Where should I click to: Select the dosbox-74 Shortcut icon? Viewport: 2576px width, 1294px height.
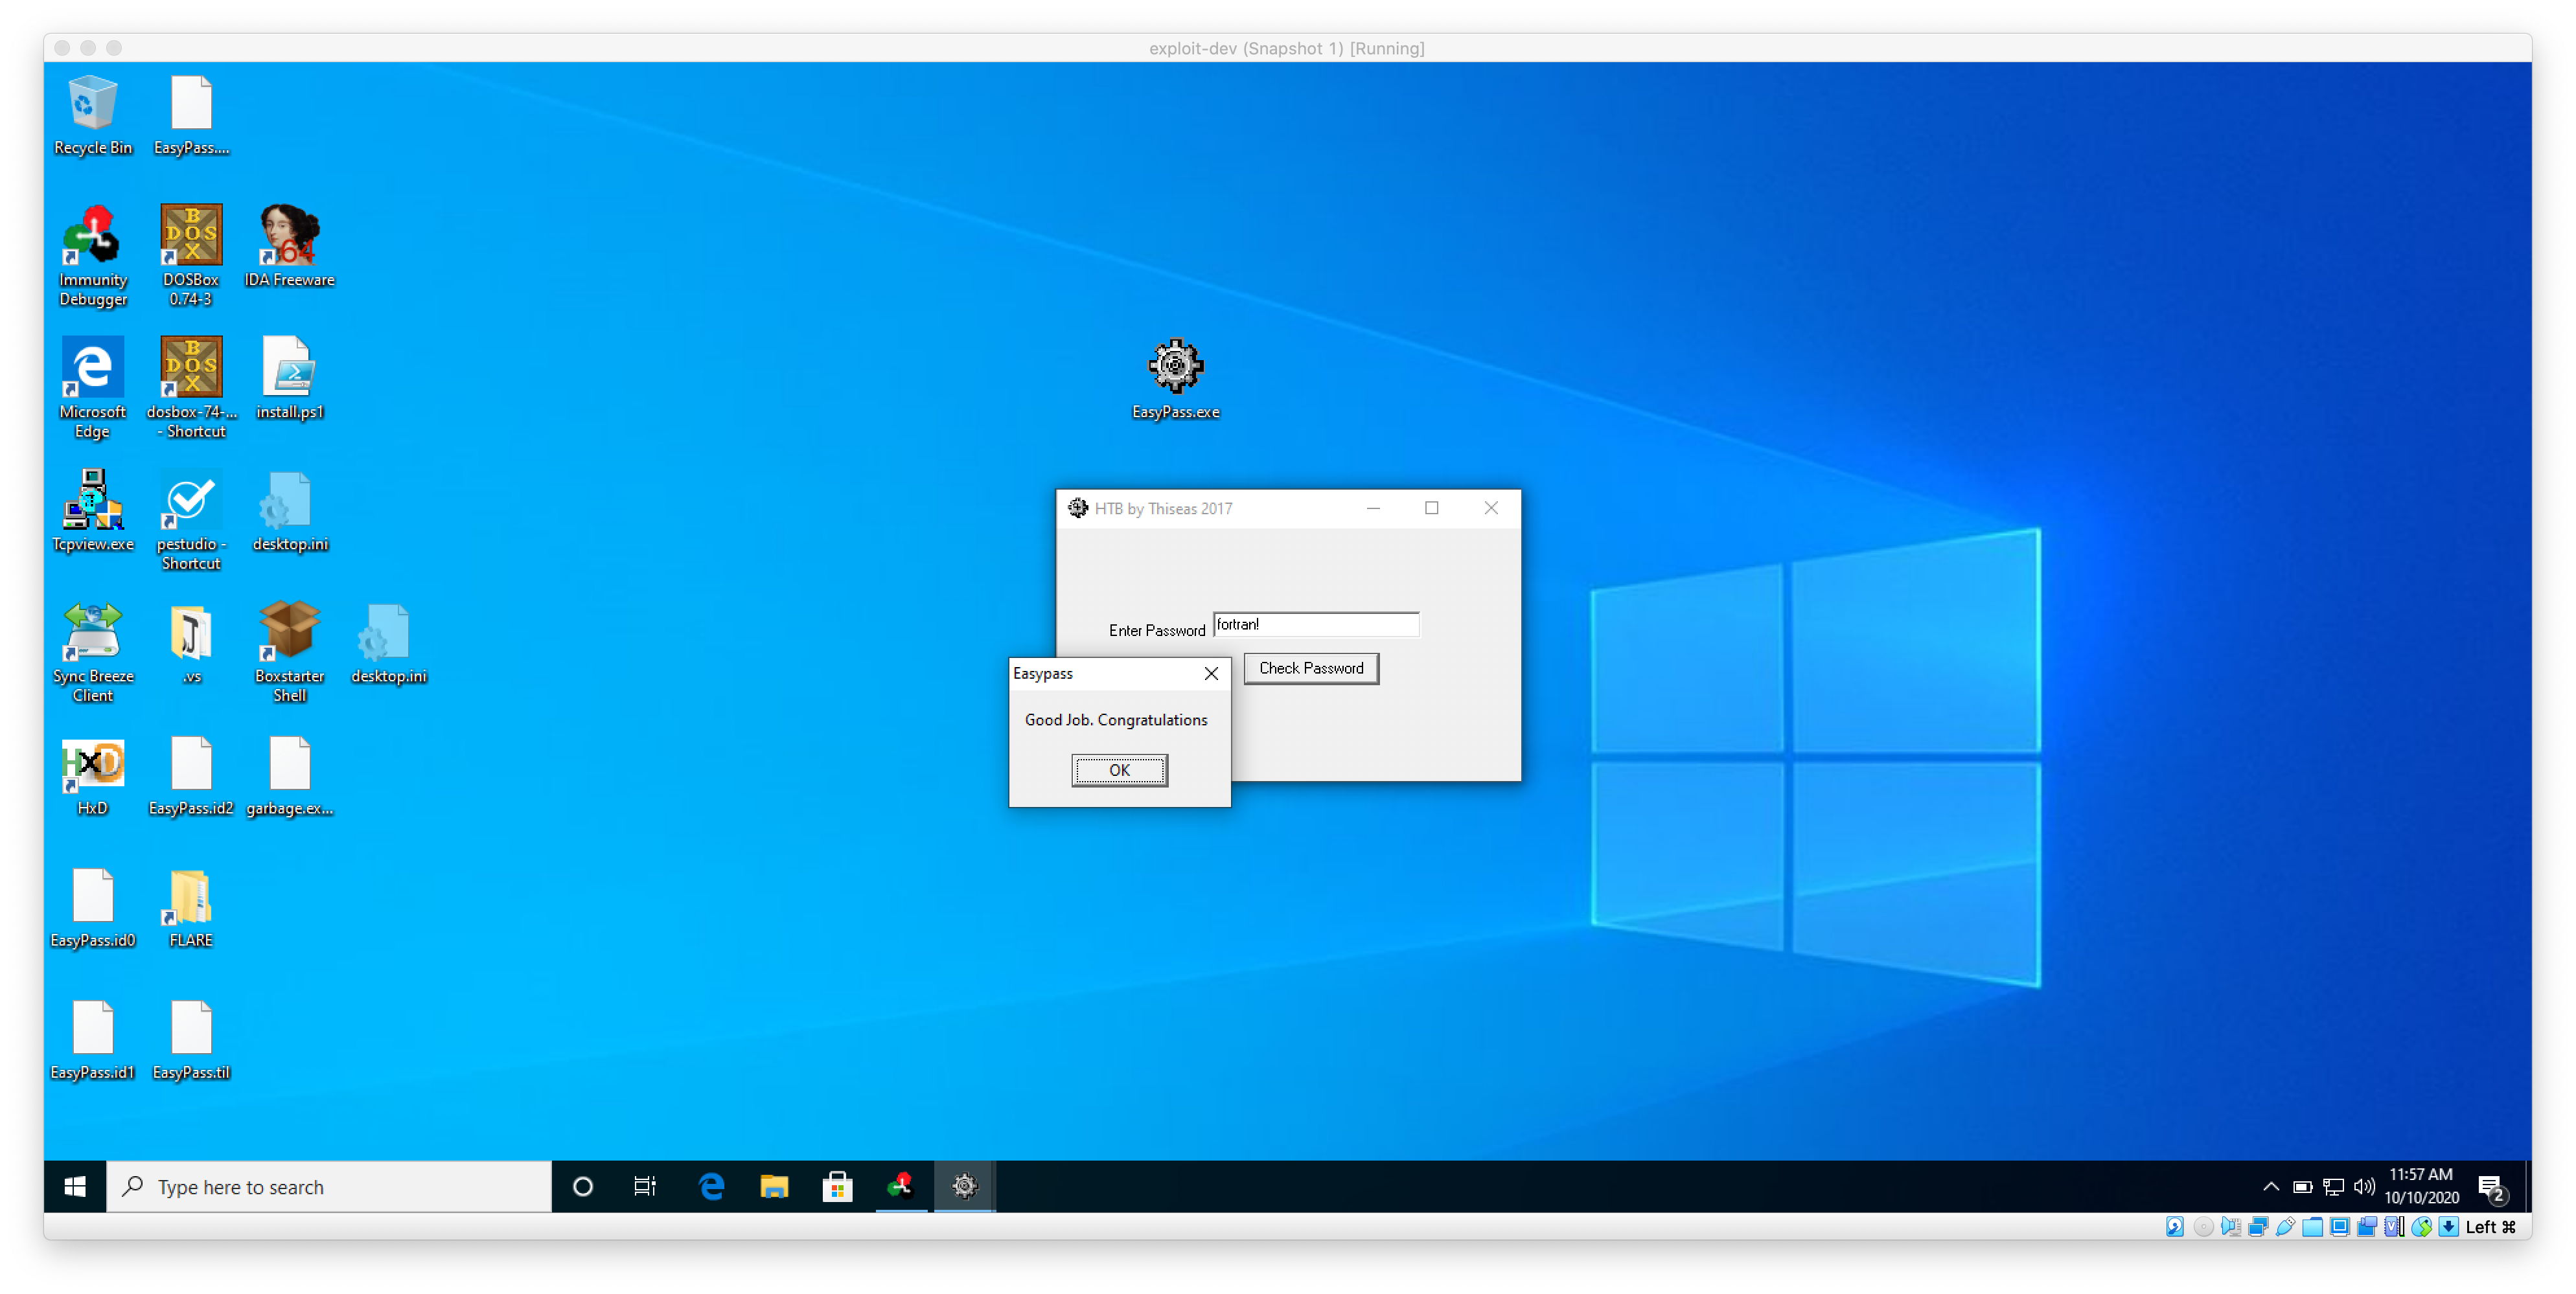pyautogui.click(x=191, y=387)
